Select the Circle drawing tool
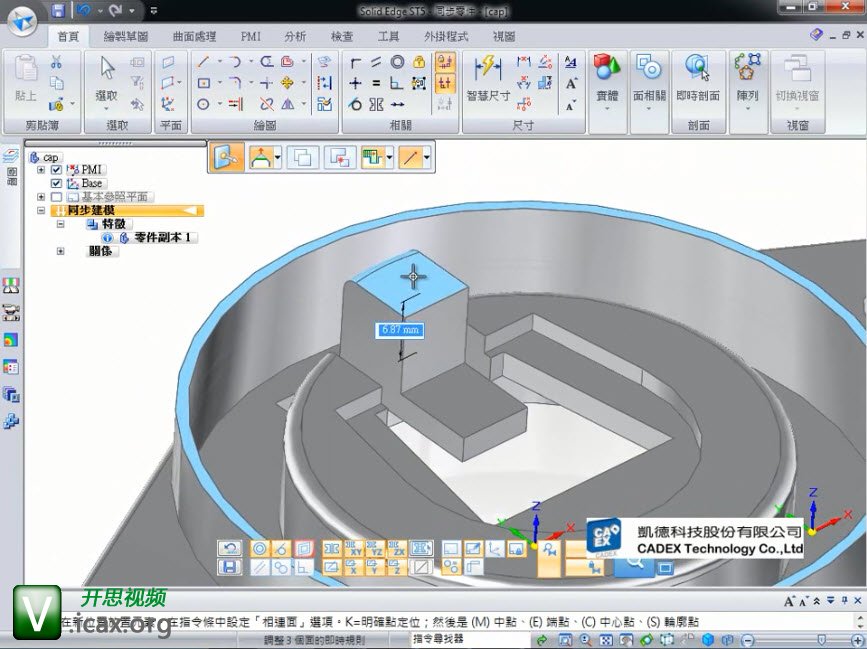Image resolution: width=867 pixels, height=649 pixels. [203, 104]
